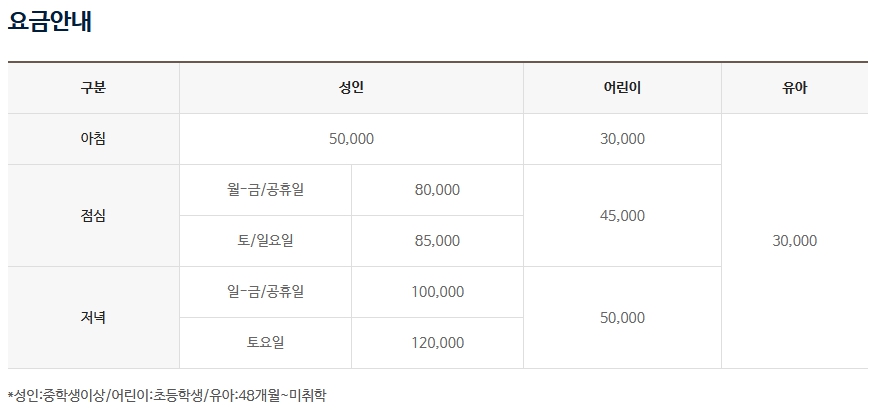Select the 토/일요일 lunch cell
The image size is (876, 410).
(265, 241)
